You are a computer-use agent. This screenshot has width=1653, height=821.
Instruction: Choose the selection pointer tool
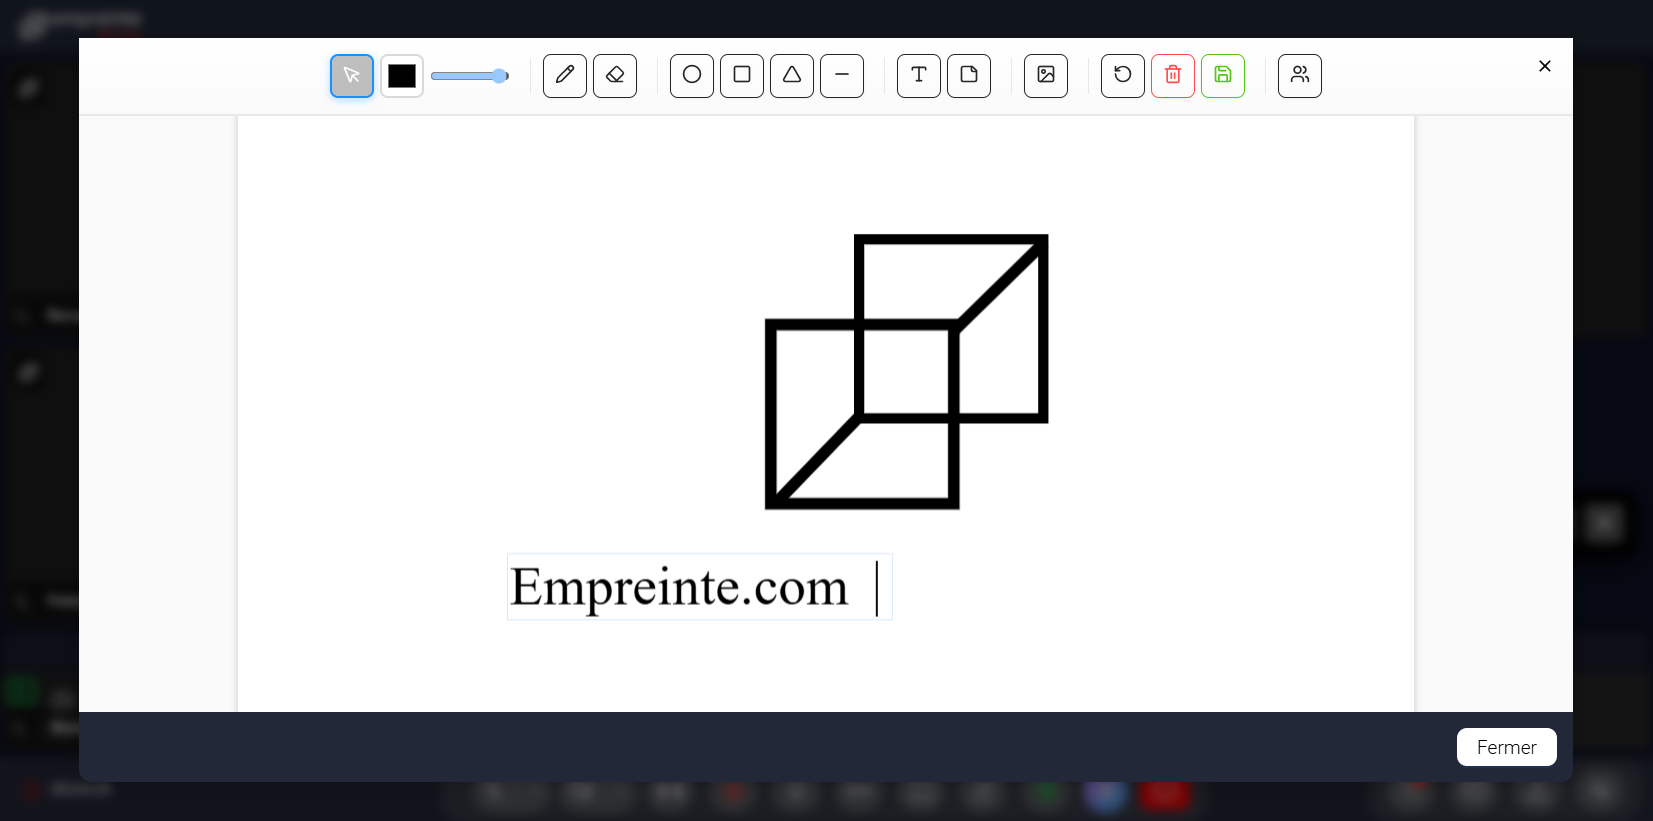pyautogui.click(x=352, y=76)
